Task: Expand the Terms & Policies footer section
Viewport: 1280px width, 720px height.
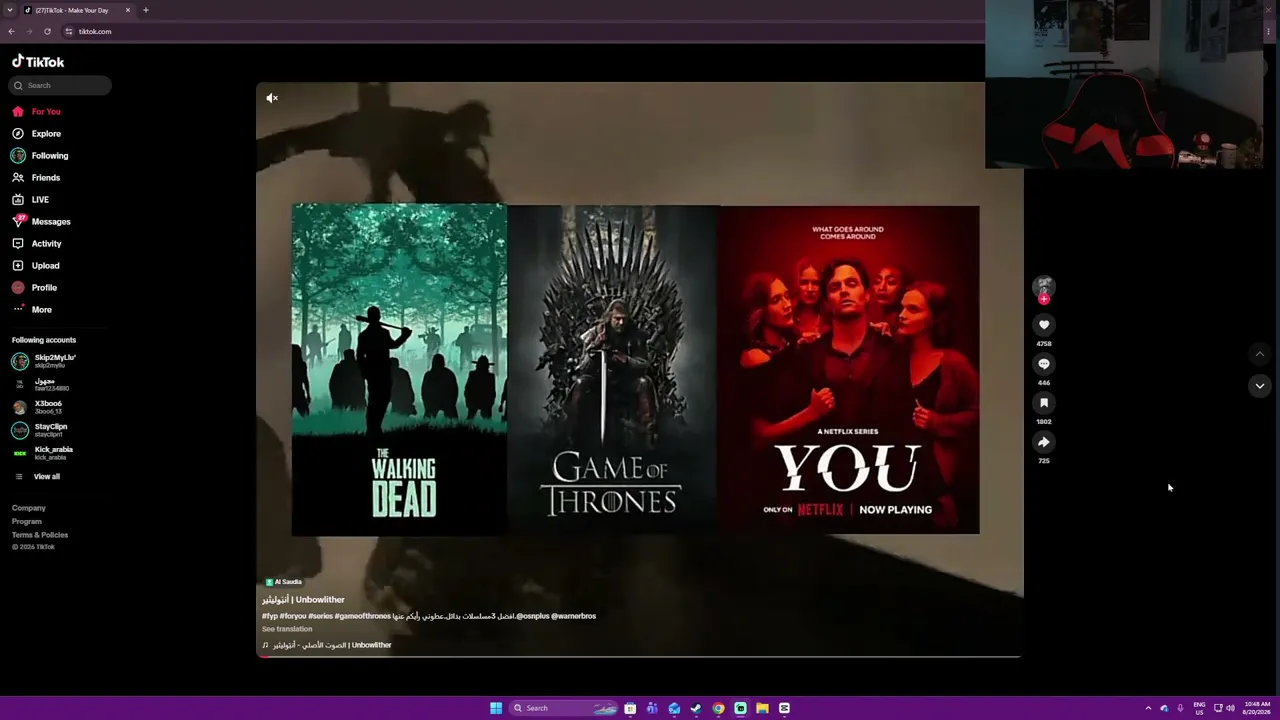Action: tap(40, 535)
